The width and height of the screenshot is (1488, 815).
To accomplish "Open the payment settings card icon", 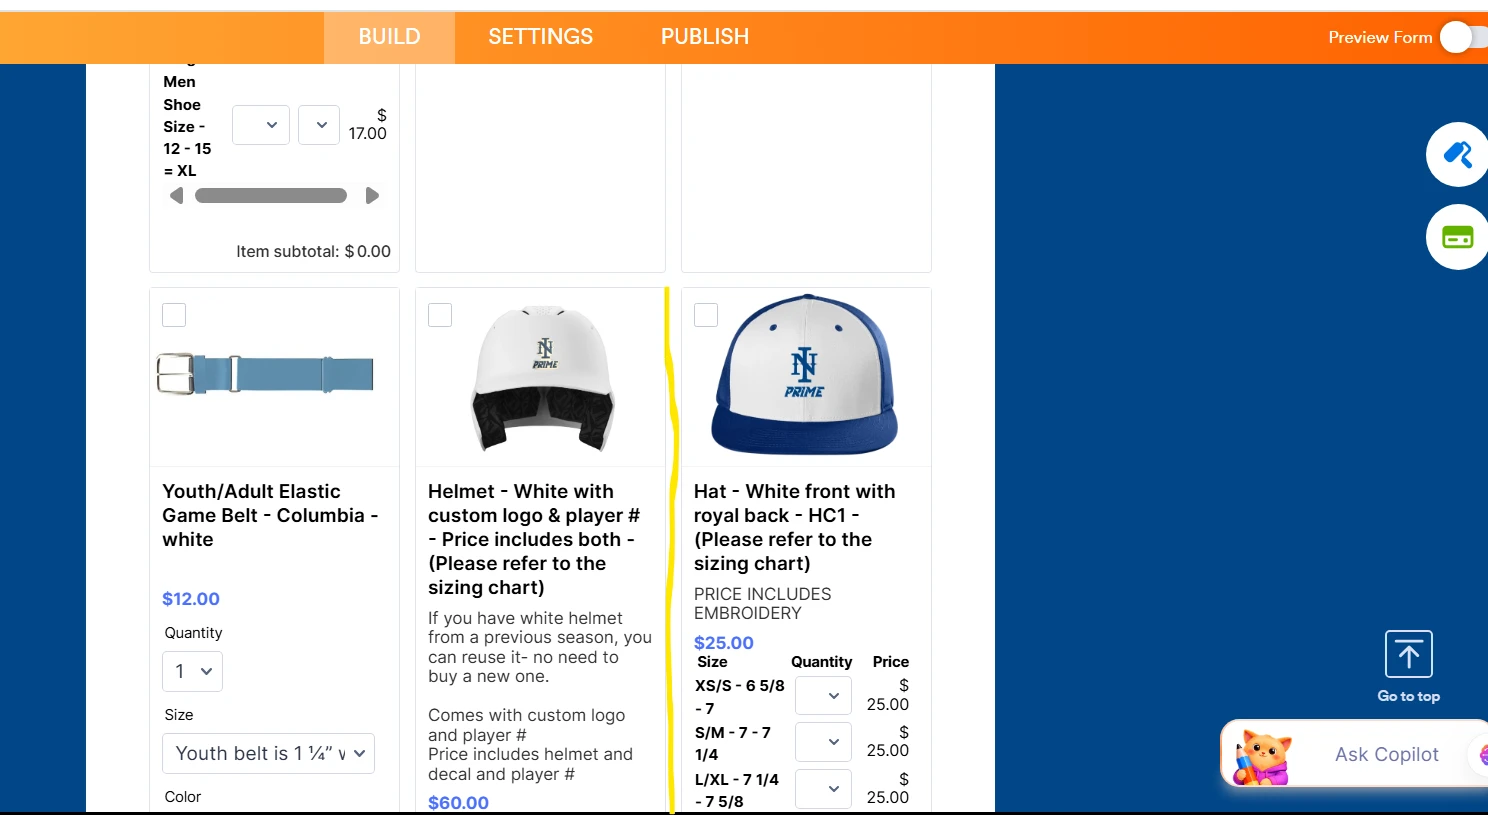I will [x=1458, y=237].
